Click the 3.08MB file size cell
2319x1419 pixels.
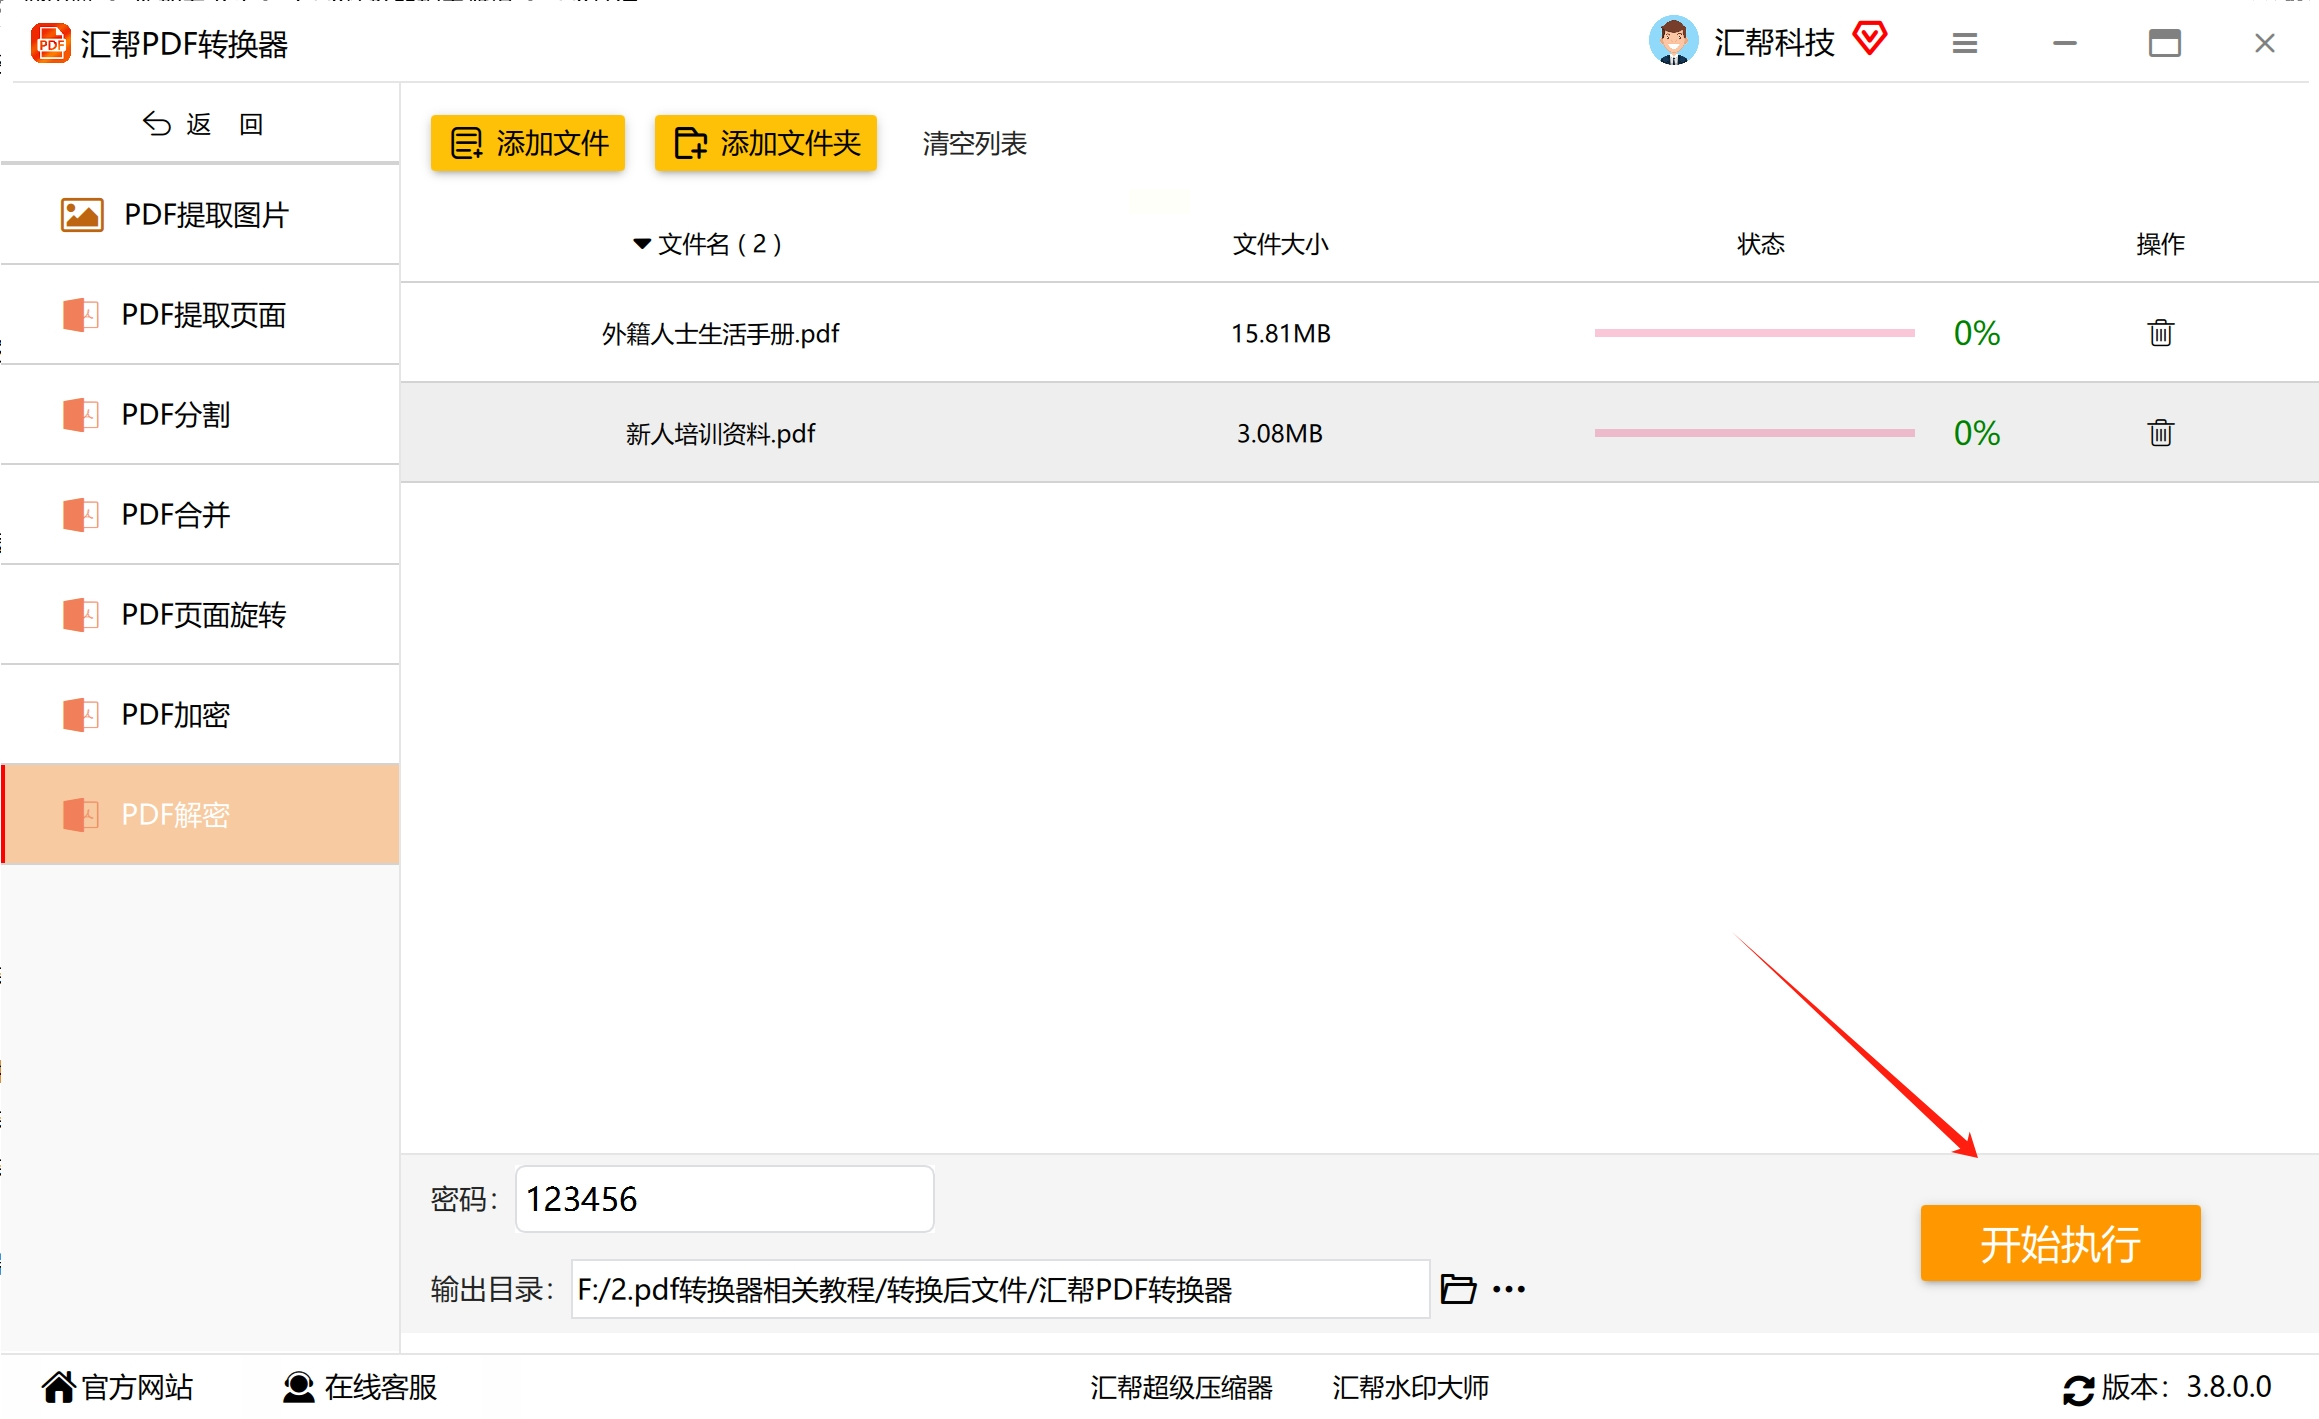(1280, 433)
